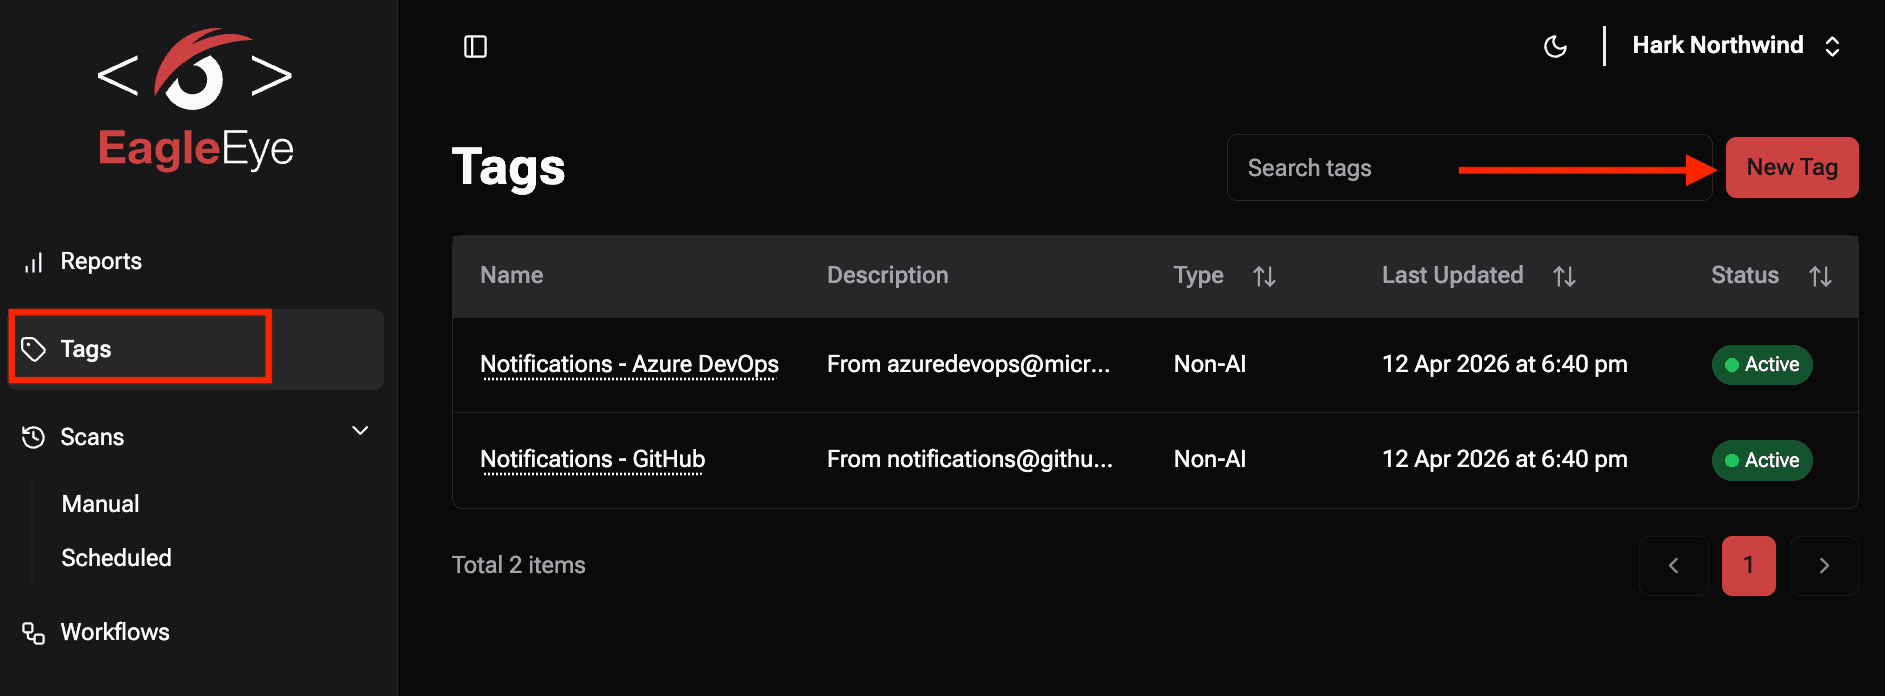Screen dimensions: 1885x696
Task: Open Scheduled scans
Action: coord(116,558)
